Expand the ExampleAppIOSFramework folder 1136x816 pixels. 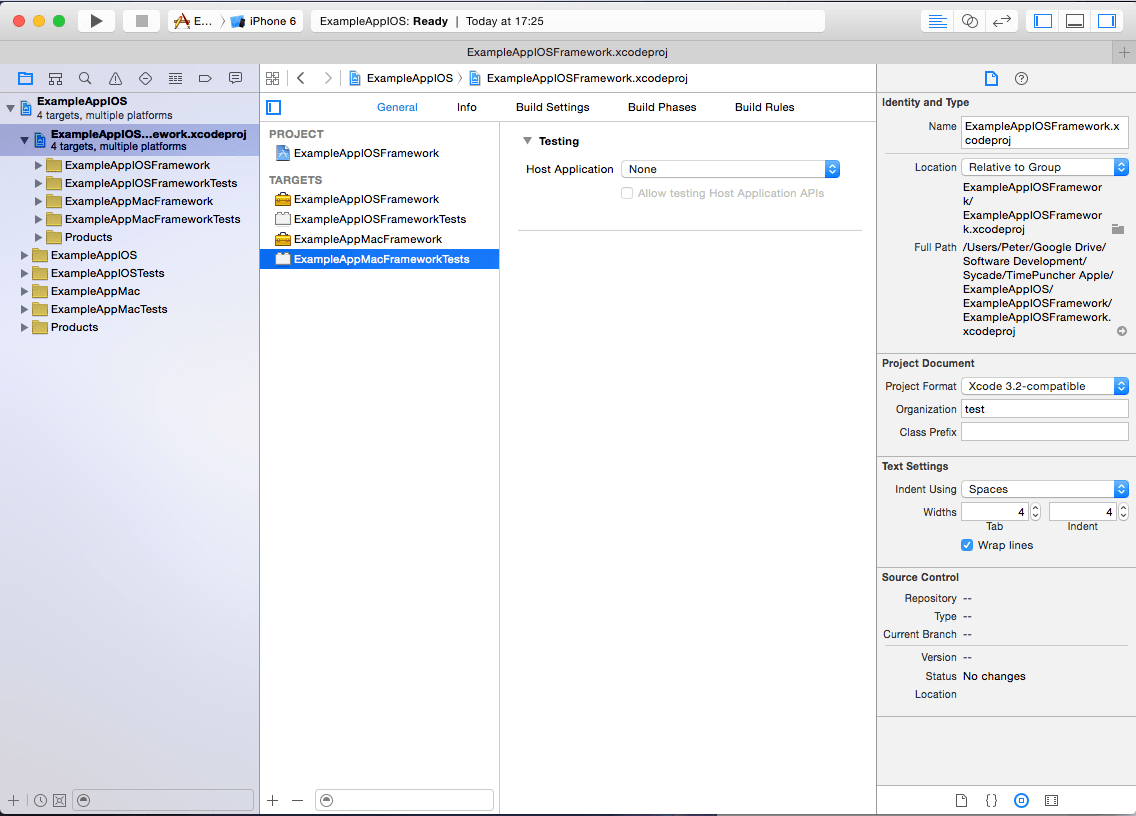[38, 165]
